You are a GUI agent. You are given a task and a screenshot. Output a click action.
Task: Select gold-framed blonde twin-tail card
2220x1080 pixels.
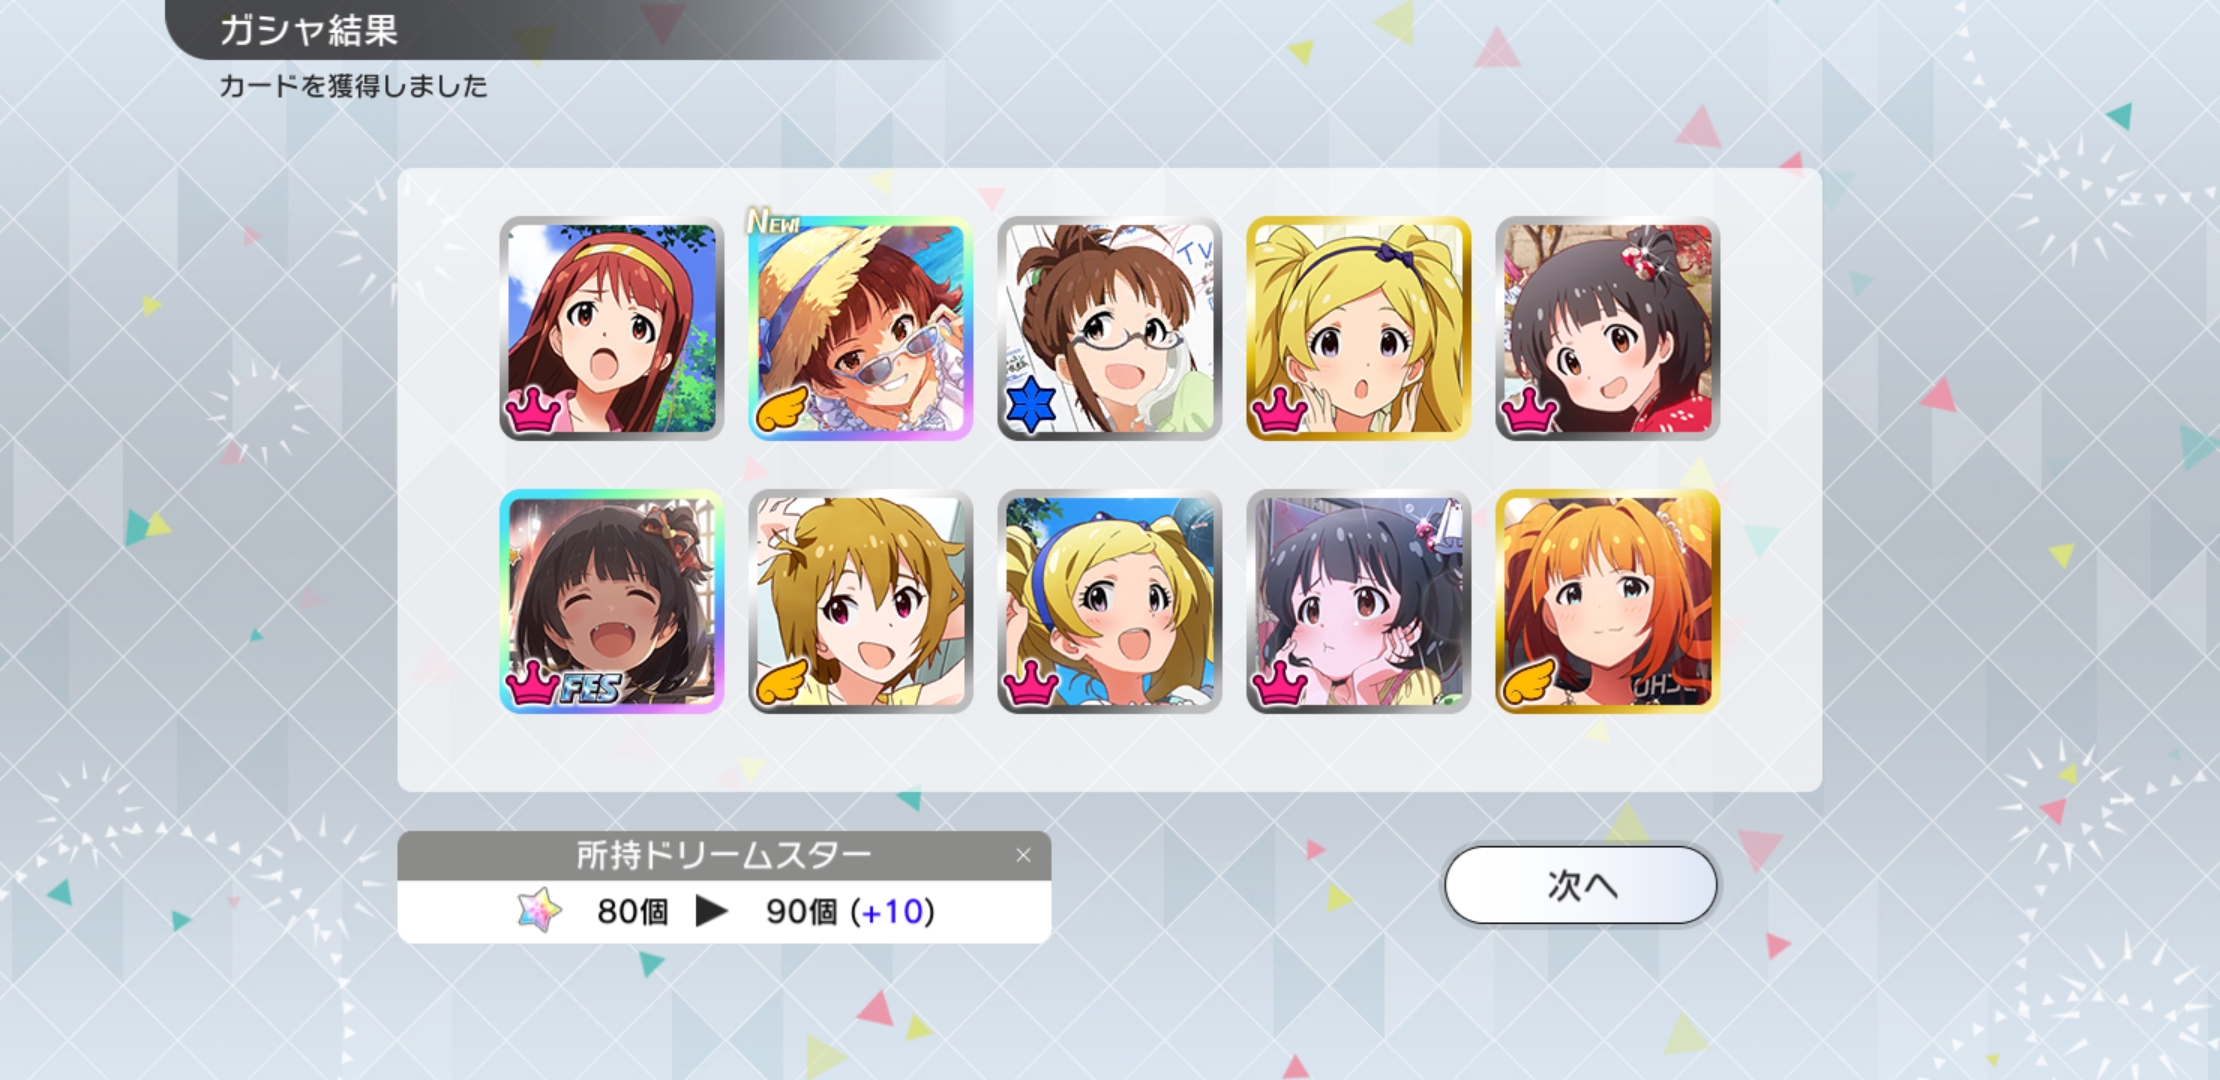(x=1358, y=328)
